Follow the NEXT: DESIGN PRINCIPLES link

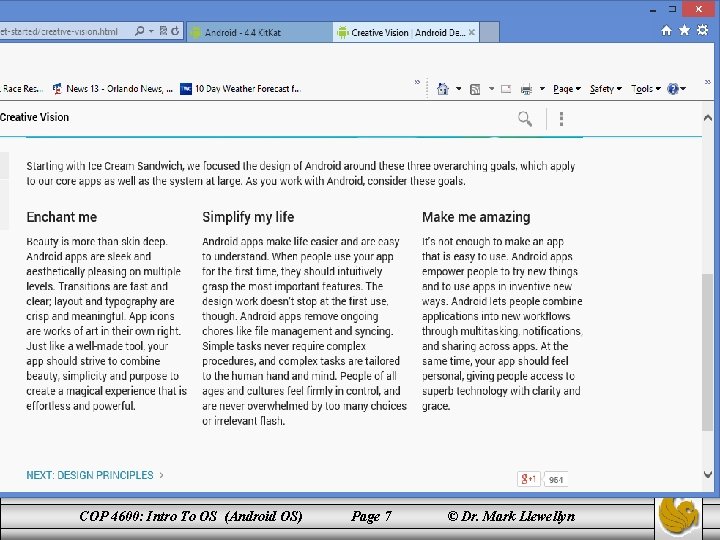click(x=95, y=475)
